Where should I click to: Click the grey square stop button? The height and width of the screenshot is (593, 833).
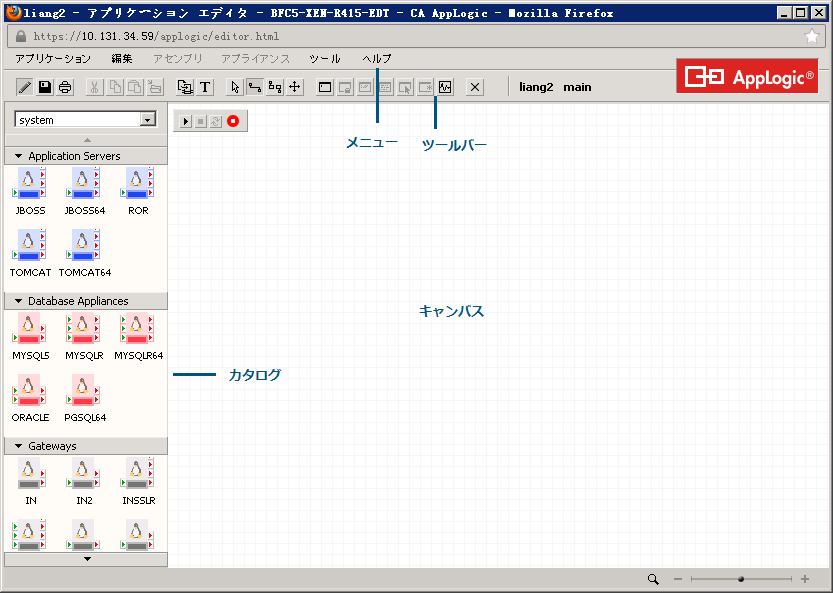click(200, 122)
